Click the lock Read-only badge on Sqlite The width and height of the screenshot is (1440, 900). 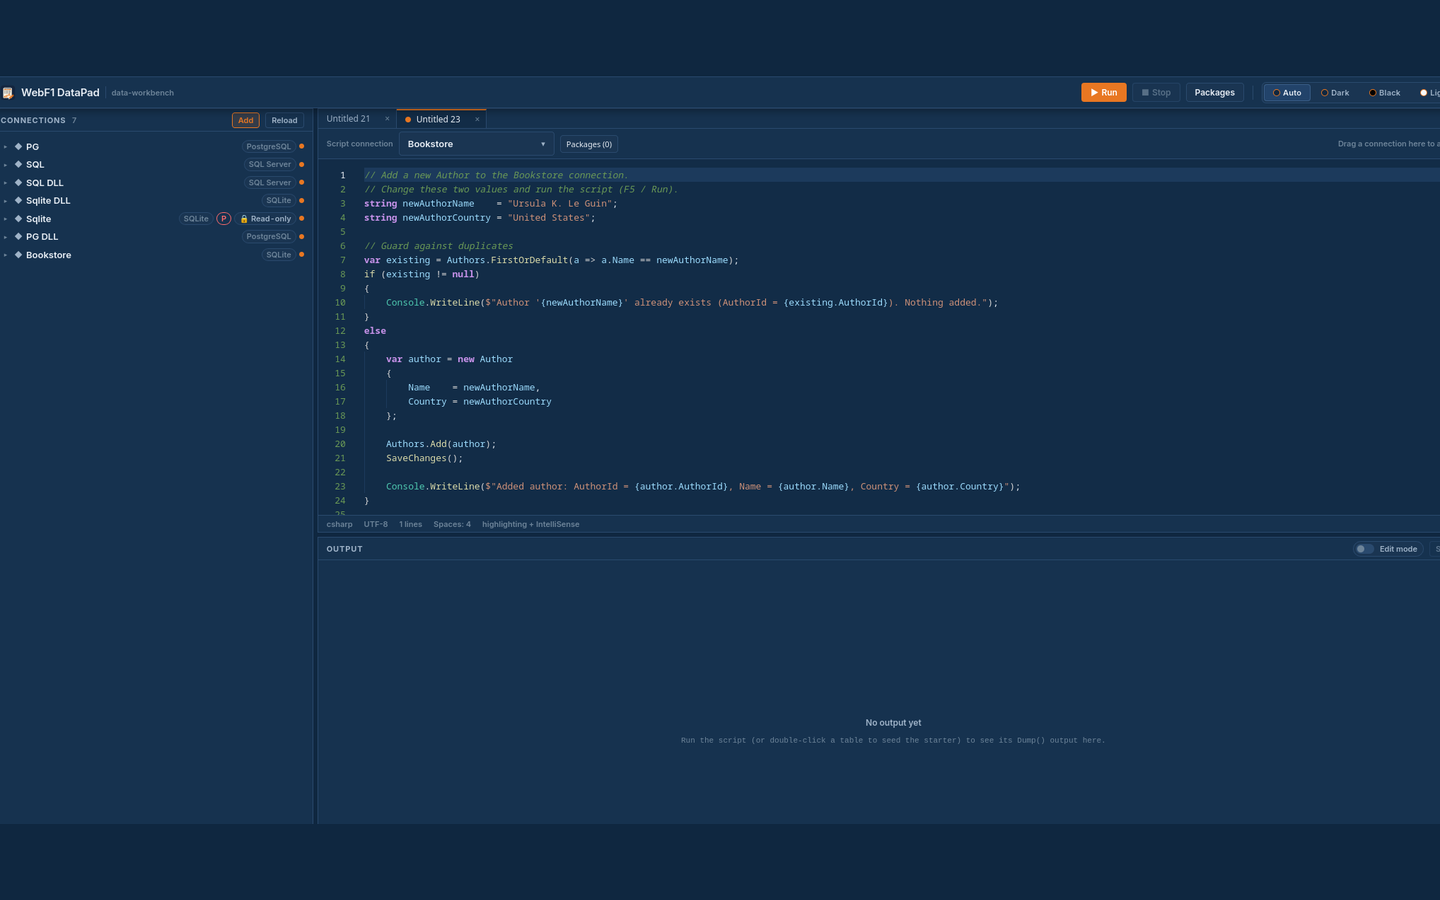(266, 219)
